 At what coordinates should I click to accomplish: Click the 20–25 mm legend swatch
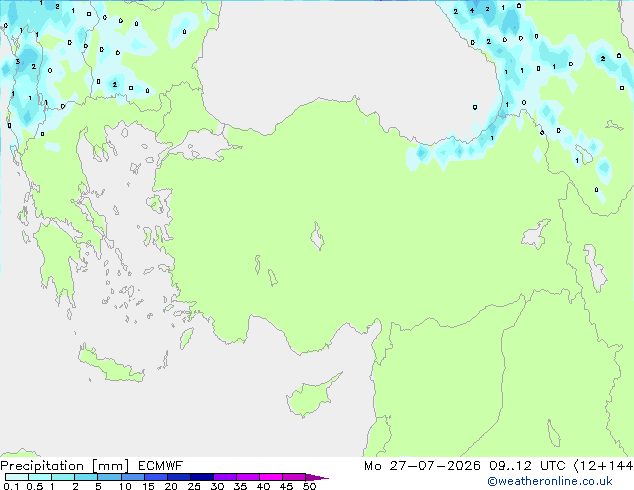178,477
